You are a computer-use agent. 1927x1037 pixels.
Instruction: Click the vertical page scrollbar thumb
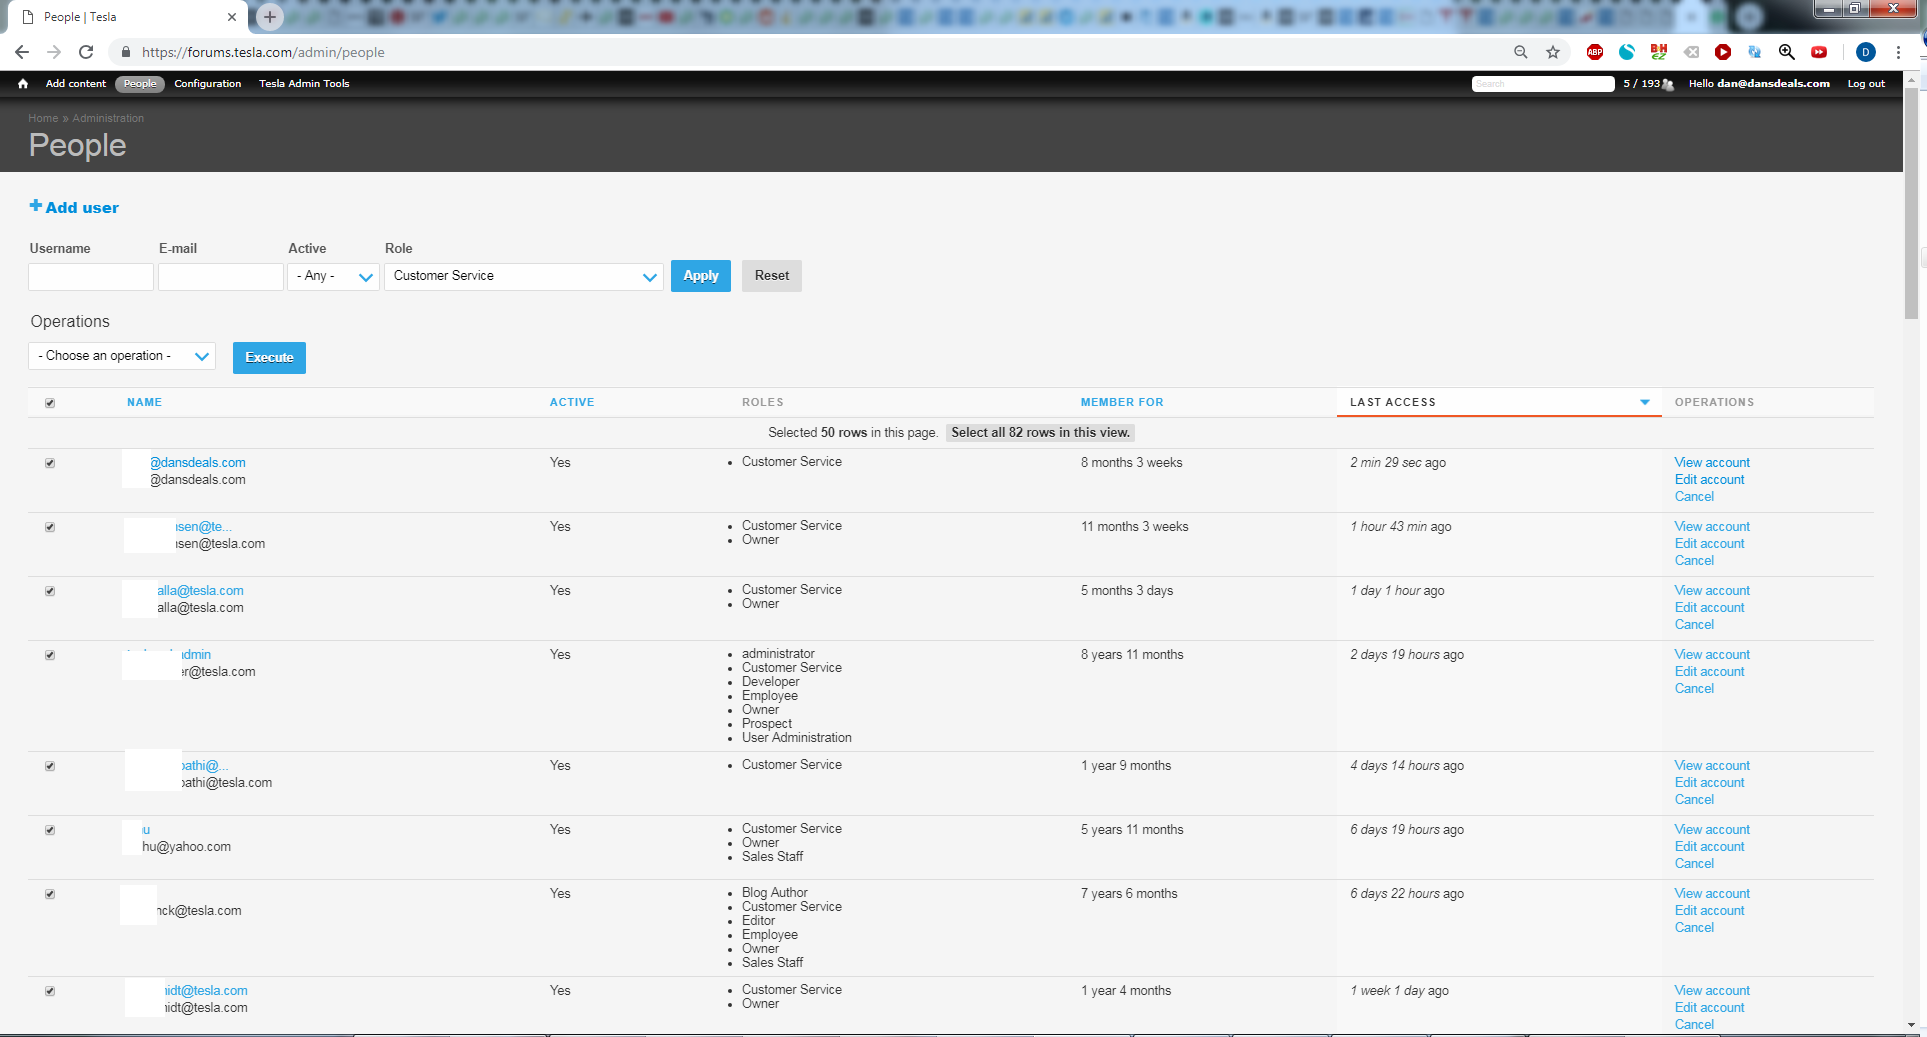click(1911, 204)
